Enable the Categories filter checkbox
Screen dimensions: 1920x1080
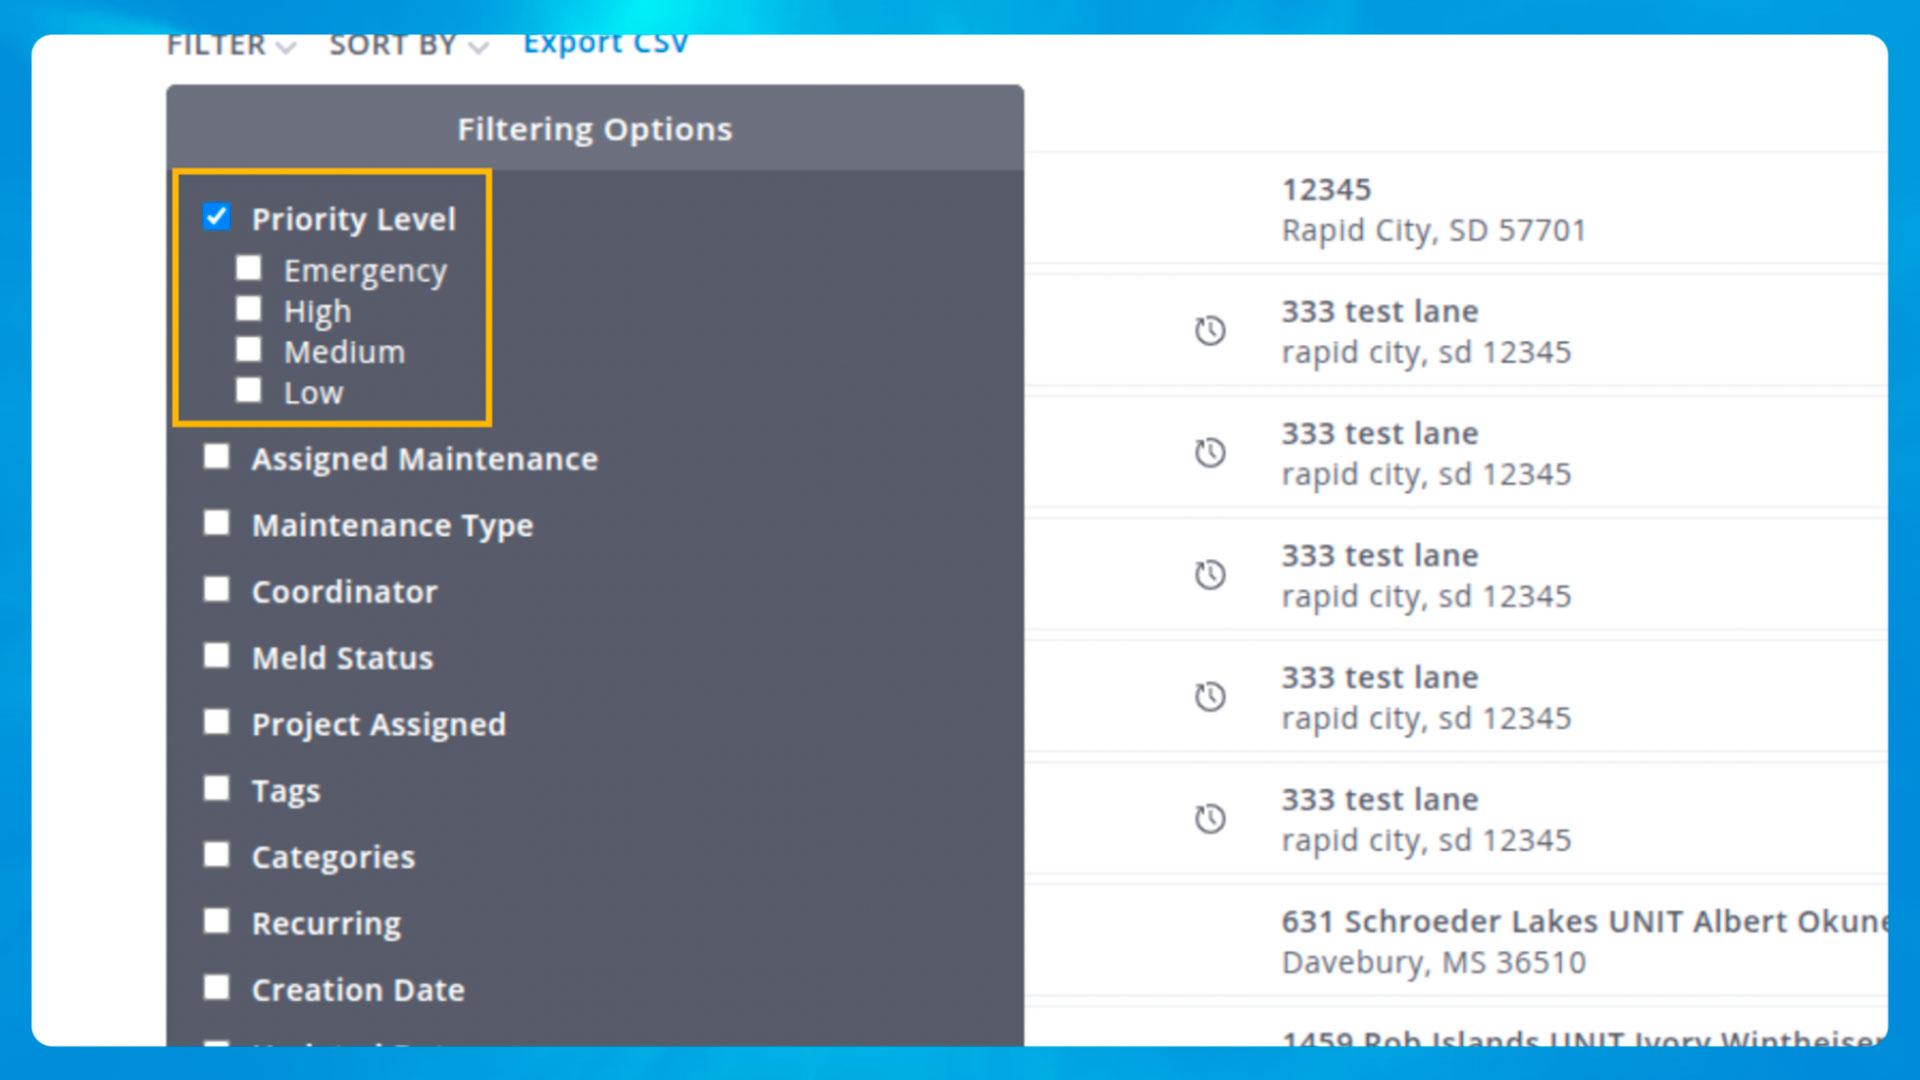coord(217,855)
